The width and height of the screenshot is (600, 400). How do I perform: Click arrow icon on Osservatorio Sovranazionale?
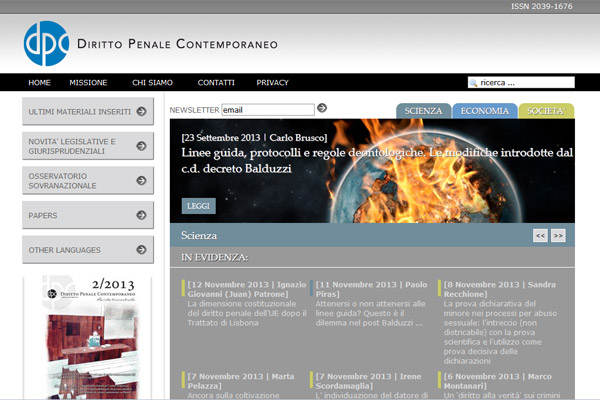pyautogui.click(x=142, y=180)
